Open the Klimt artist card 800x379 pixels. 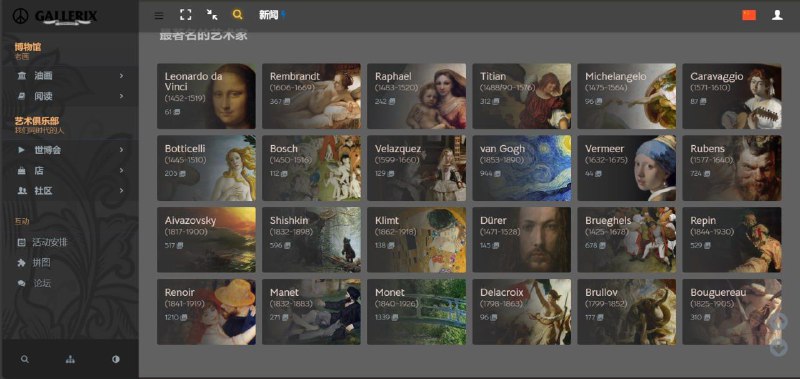point(416,240)
